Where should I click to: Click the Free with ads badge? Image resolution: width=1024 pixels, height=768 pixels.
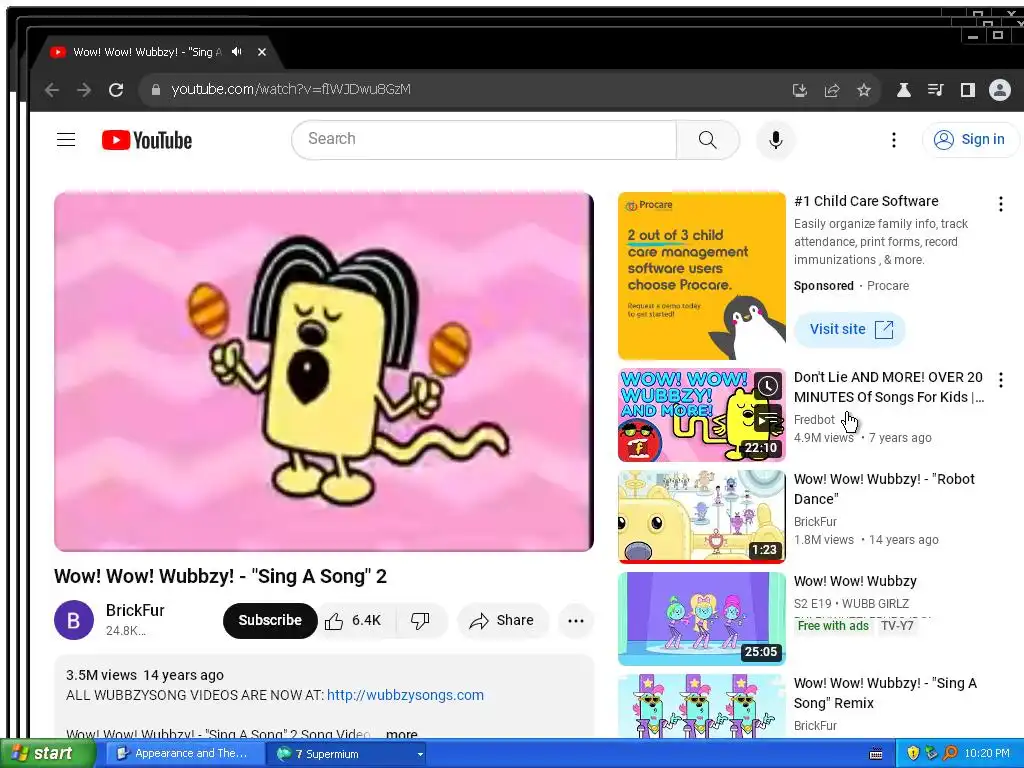833,626
